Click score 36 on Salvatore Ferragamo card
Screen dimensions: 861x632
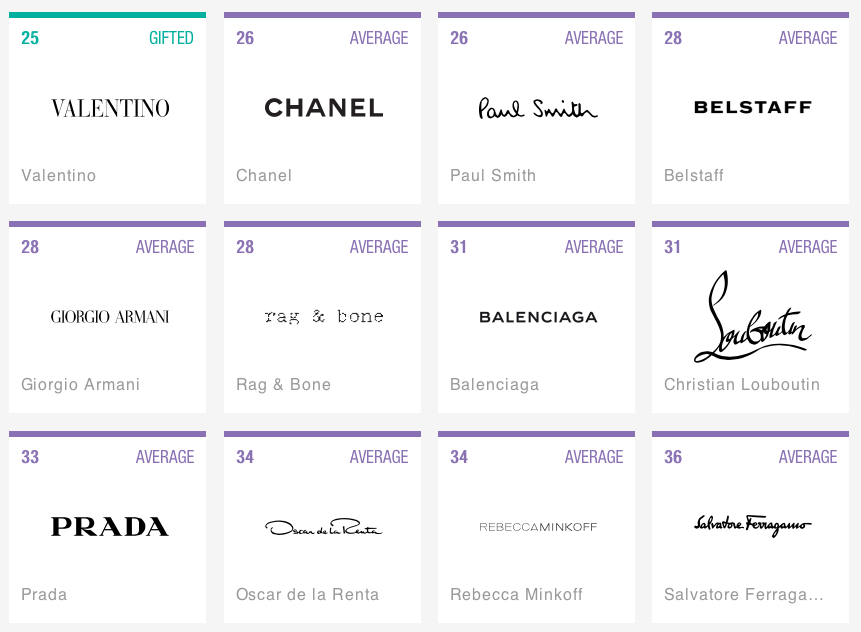pyautogui.click(x=673, y=457)
